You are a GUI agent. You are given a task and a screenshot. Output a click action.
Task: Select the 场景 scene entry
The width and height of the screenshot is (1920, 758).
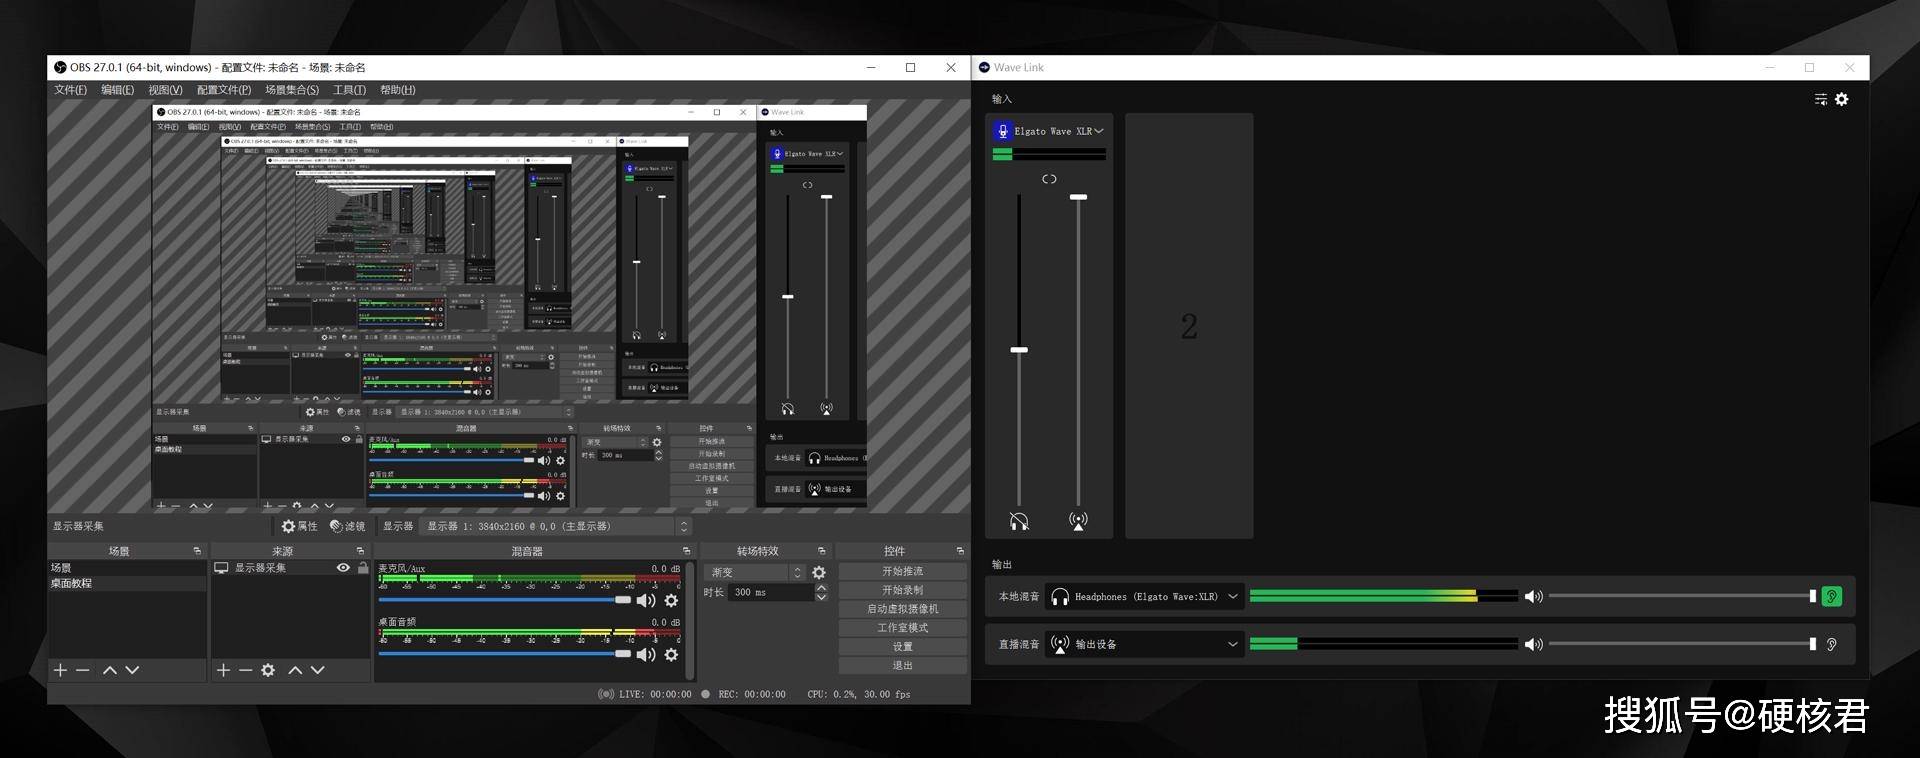click(x=127, y=568)
